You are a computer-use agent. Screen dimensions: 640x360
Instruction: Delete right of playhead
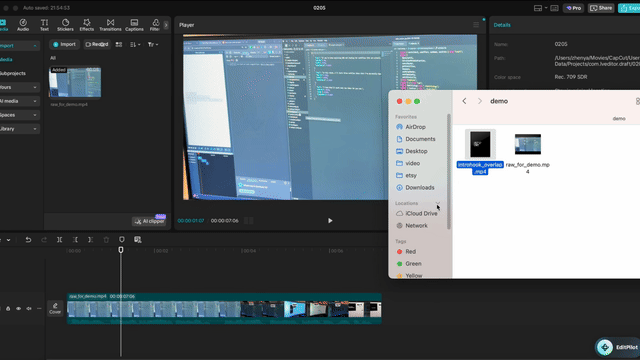click(90, 240)
